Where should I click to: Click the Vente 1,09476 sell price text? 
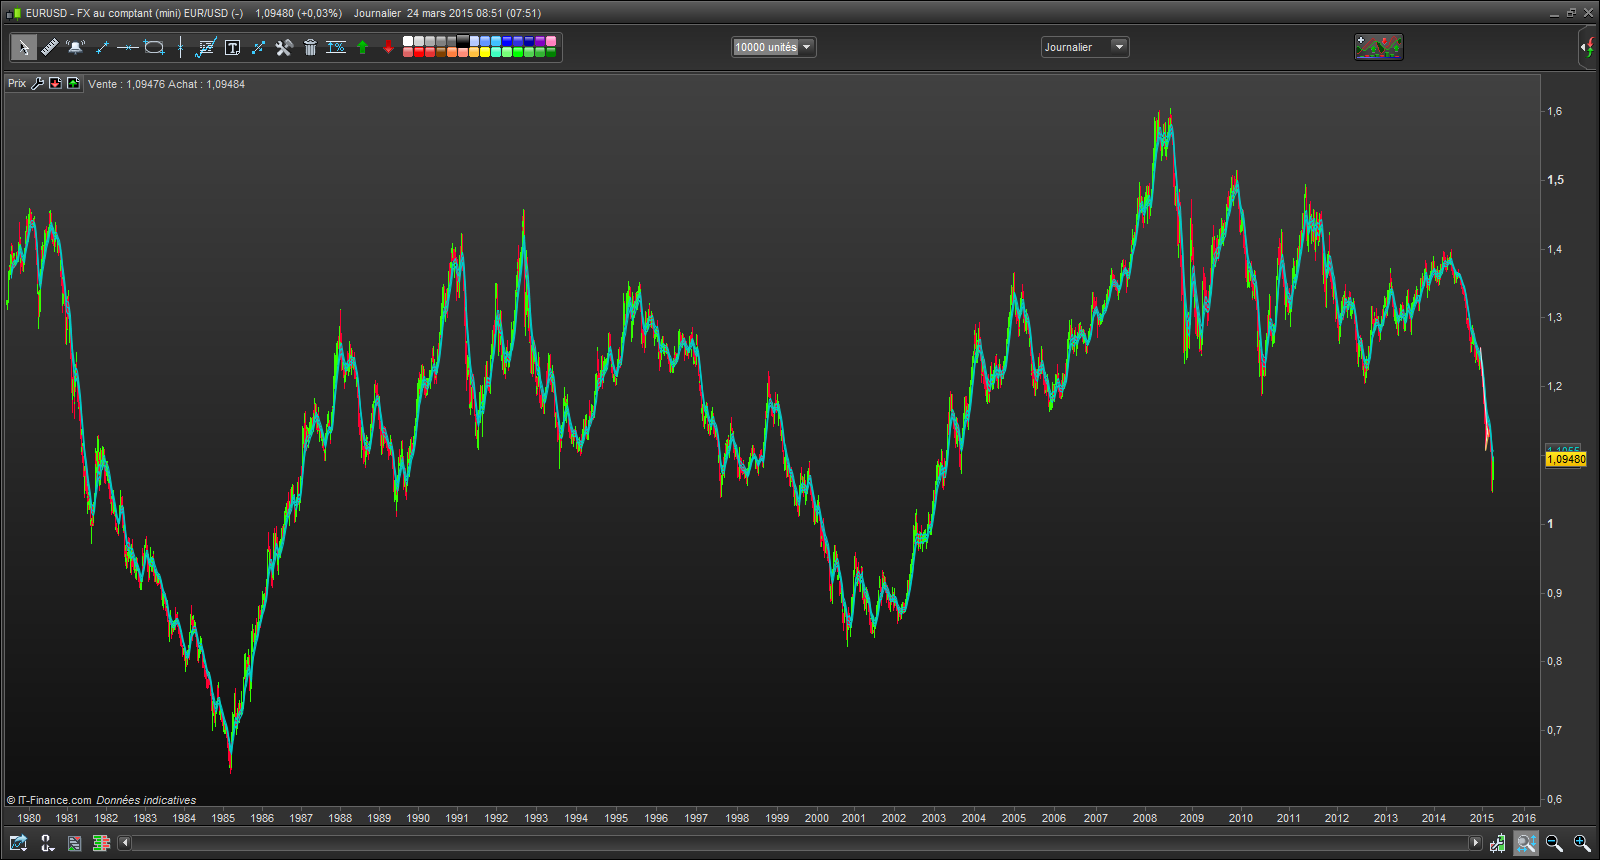tap(126, 84)
